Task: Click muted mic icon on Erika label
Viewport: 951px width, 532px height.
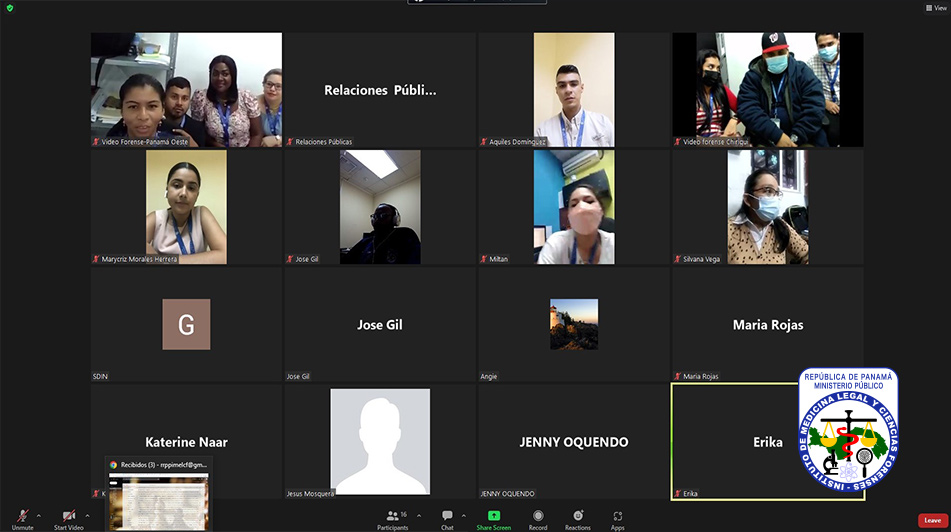Action: pyautogui.click(x=678, y=493)
